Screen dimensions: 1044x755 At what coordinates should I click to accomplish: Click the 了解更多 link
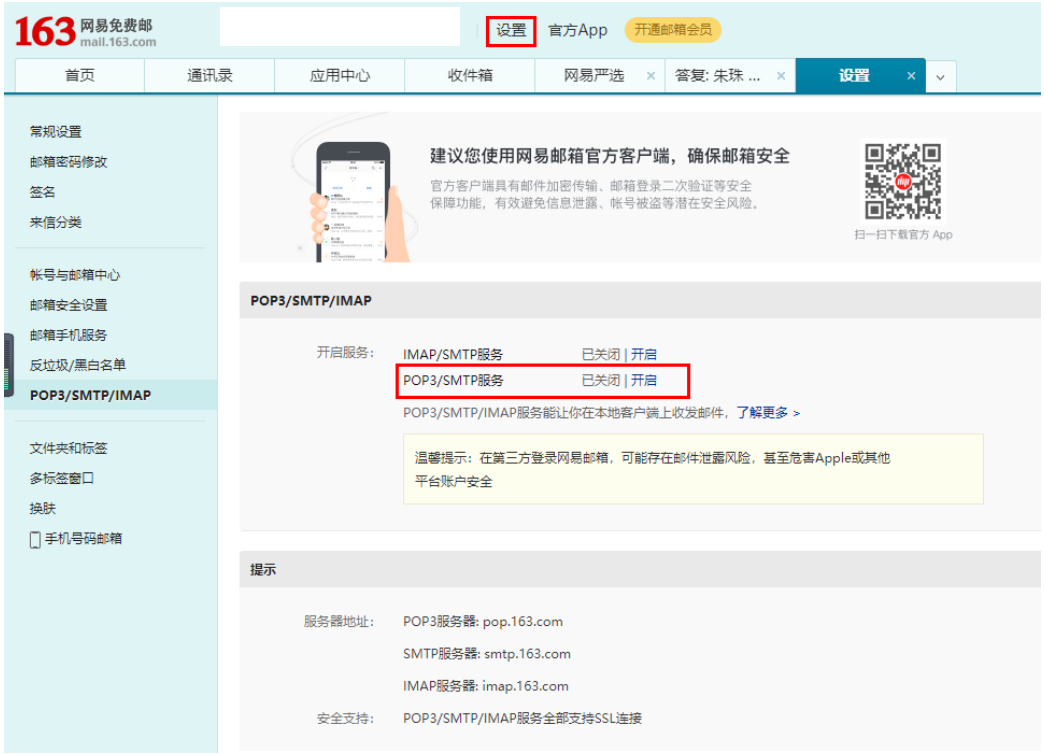click(768, 413)
